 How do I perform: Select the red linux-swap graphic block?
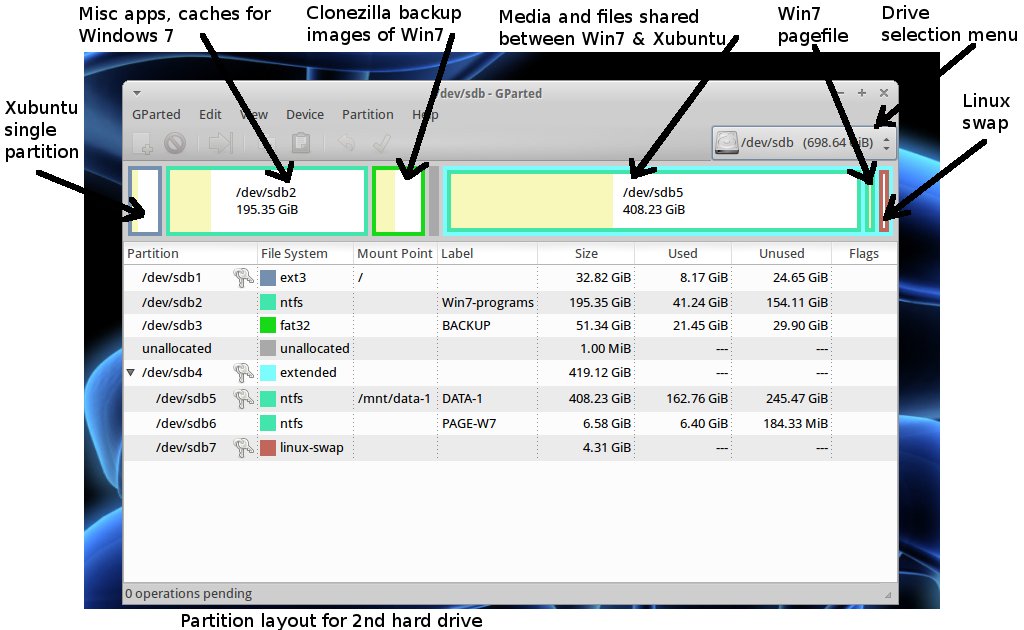pyautogui.click(x=884, y=201)
